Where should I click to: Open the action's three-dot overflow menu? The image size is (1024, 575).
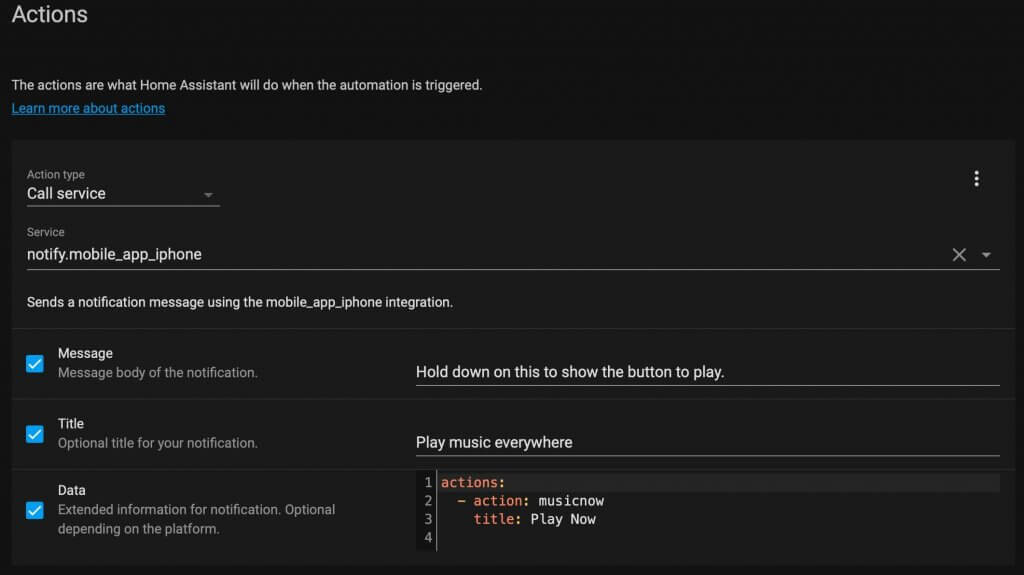click(x=976, y=178)
